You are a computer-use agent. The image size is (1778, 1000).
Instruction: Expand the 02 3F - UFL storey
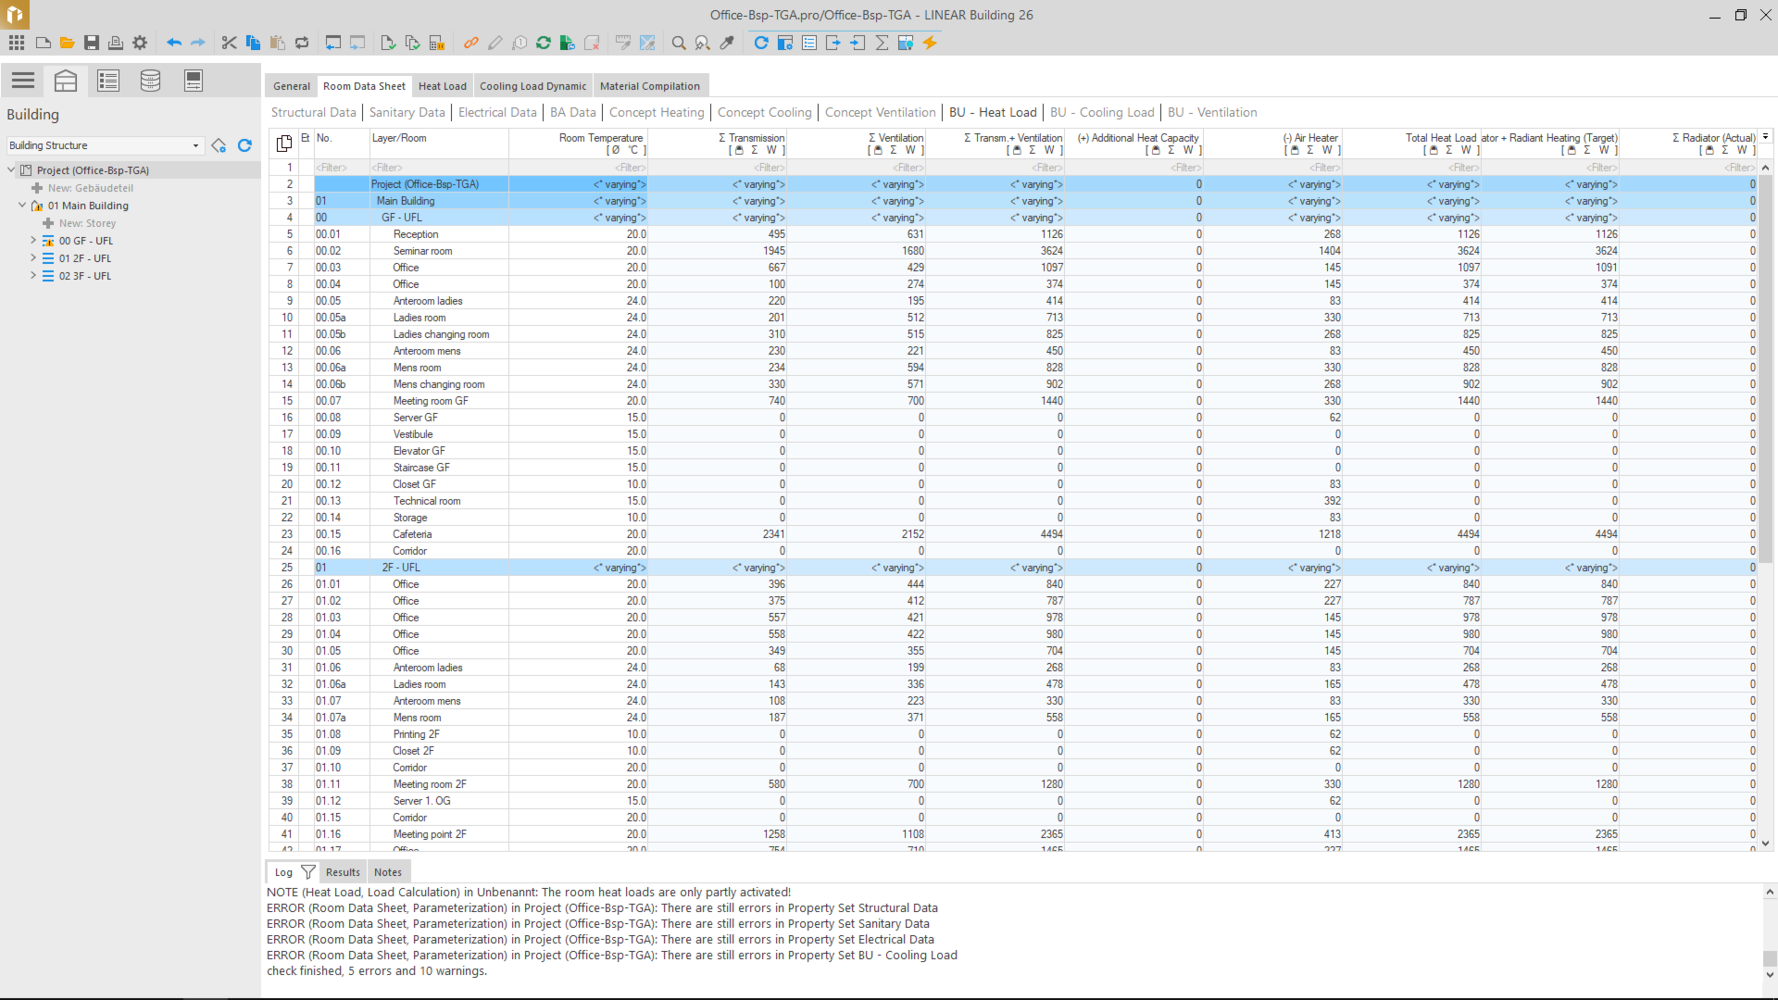tap(33, 276)
